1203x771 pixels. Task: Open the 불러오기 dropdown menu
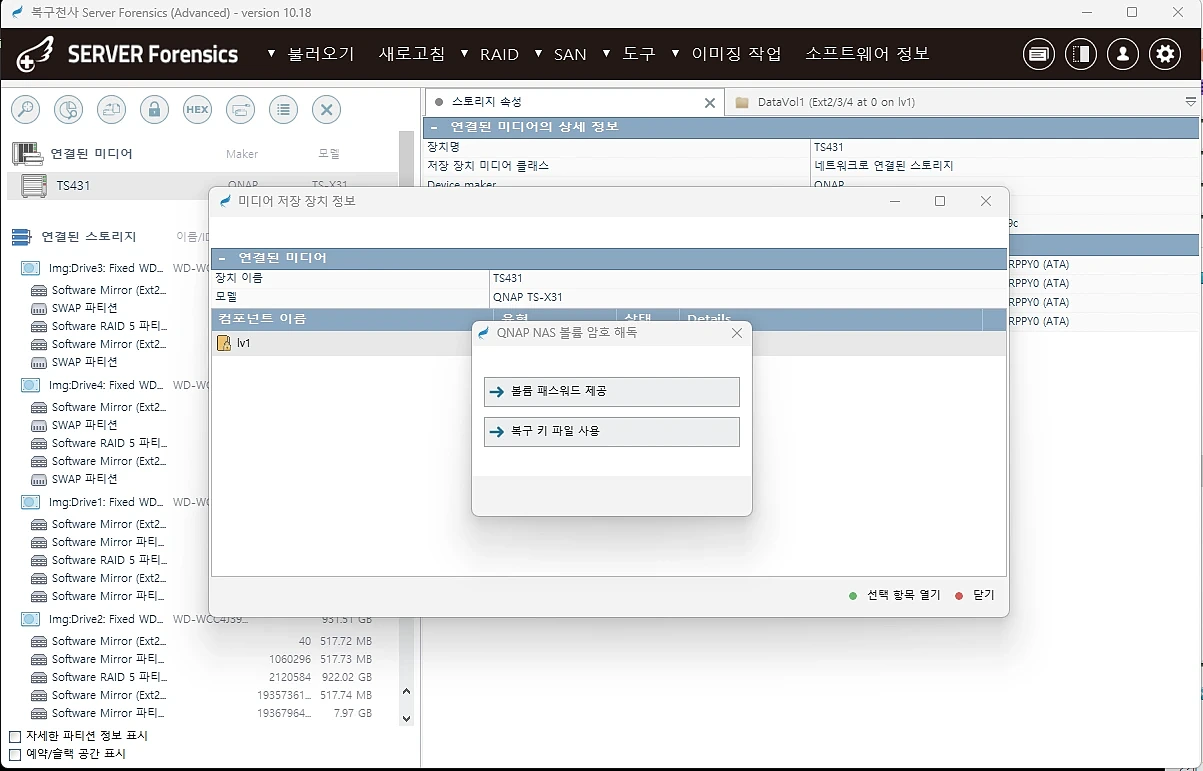pyautogui.click(x=312, y=54)
